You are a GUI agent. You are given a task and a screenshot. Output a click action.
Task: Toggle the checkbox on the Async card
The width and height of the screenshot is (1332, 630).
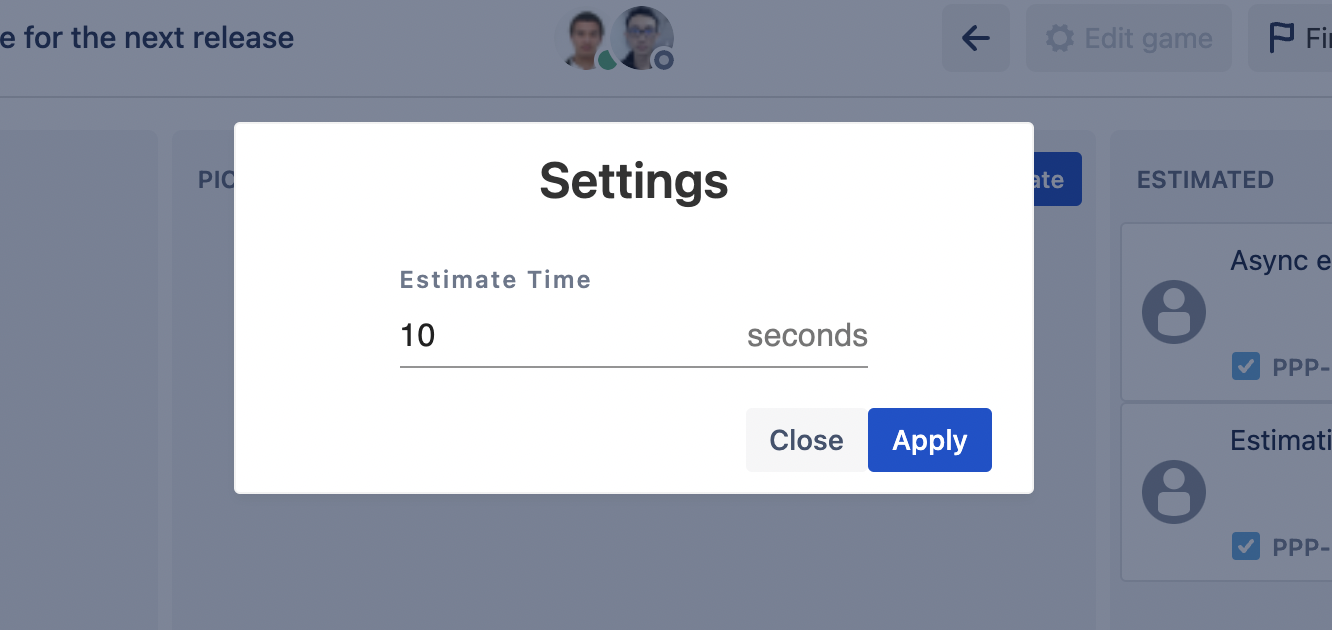[1245, 366]
